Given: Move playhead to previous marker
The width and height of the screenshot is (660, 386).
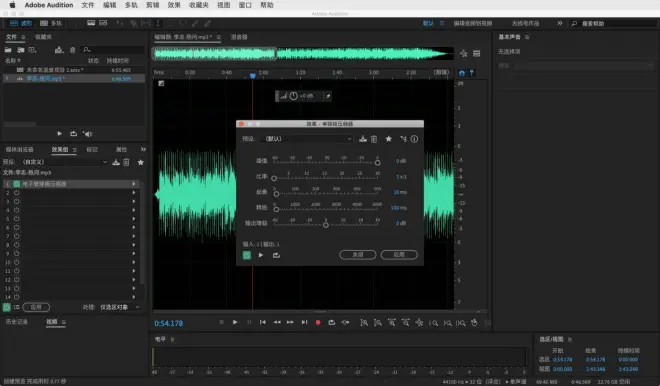Looking at the screenshot, I should coord(263,322).
